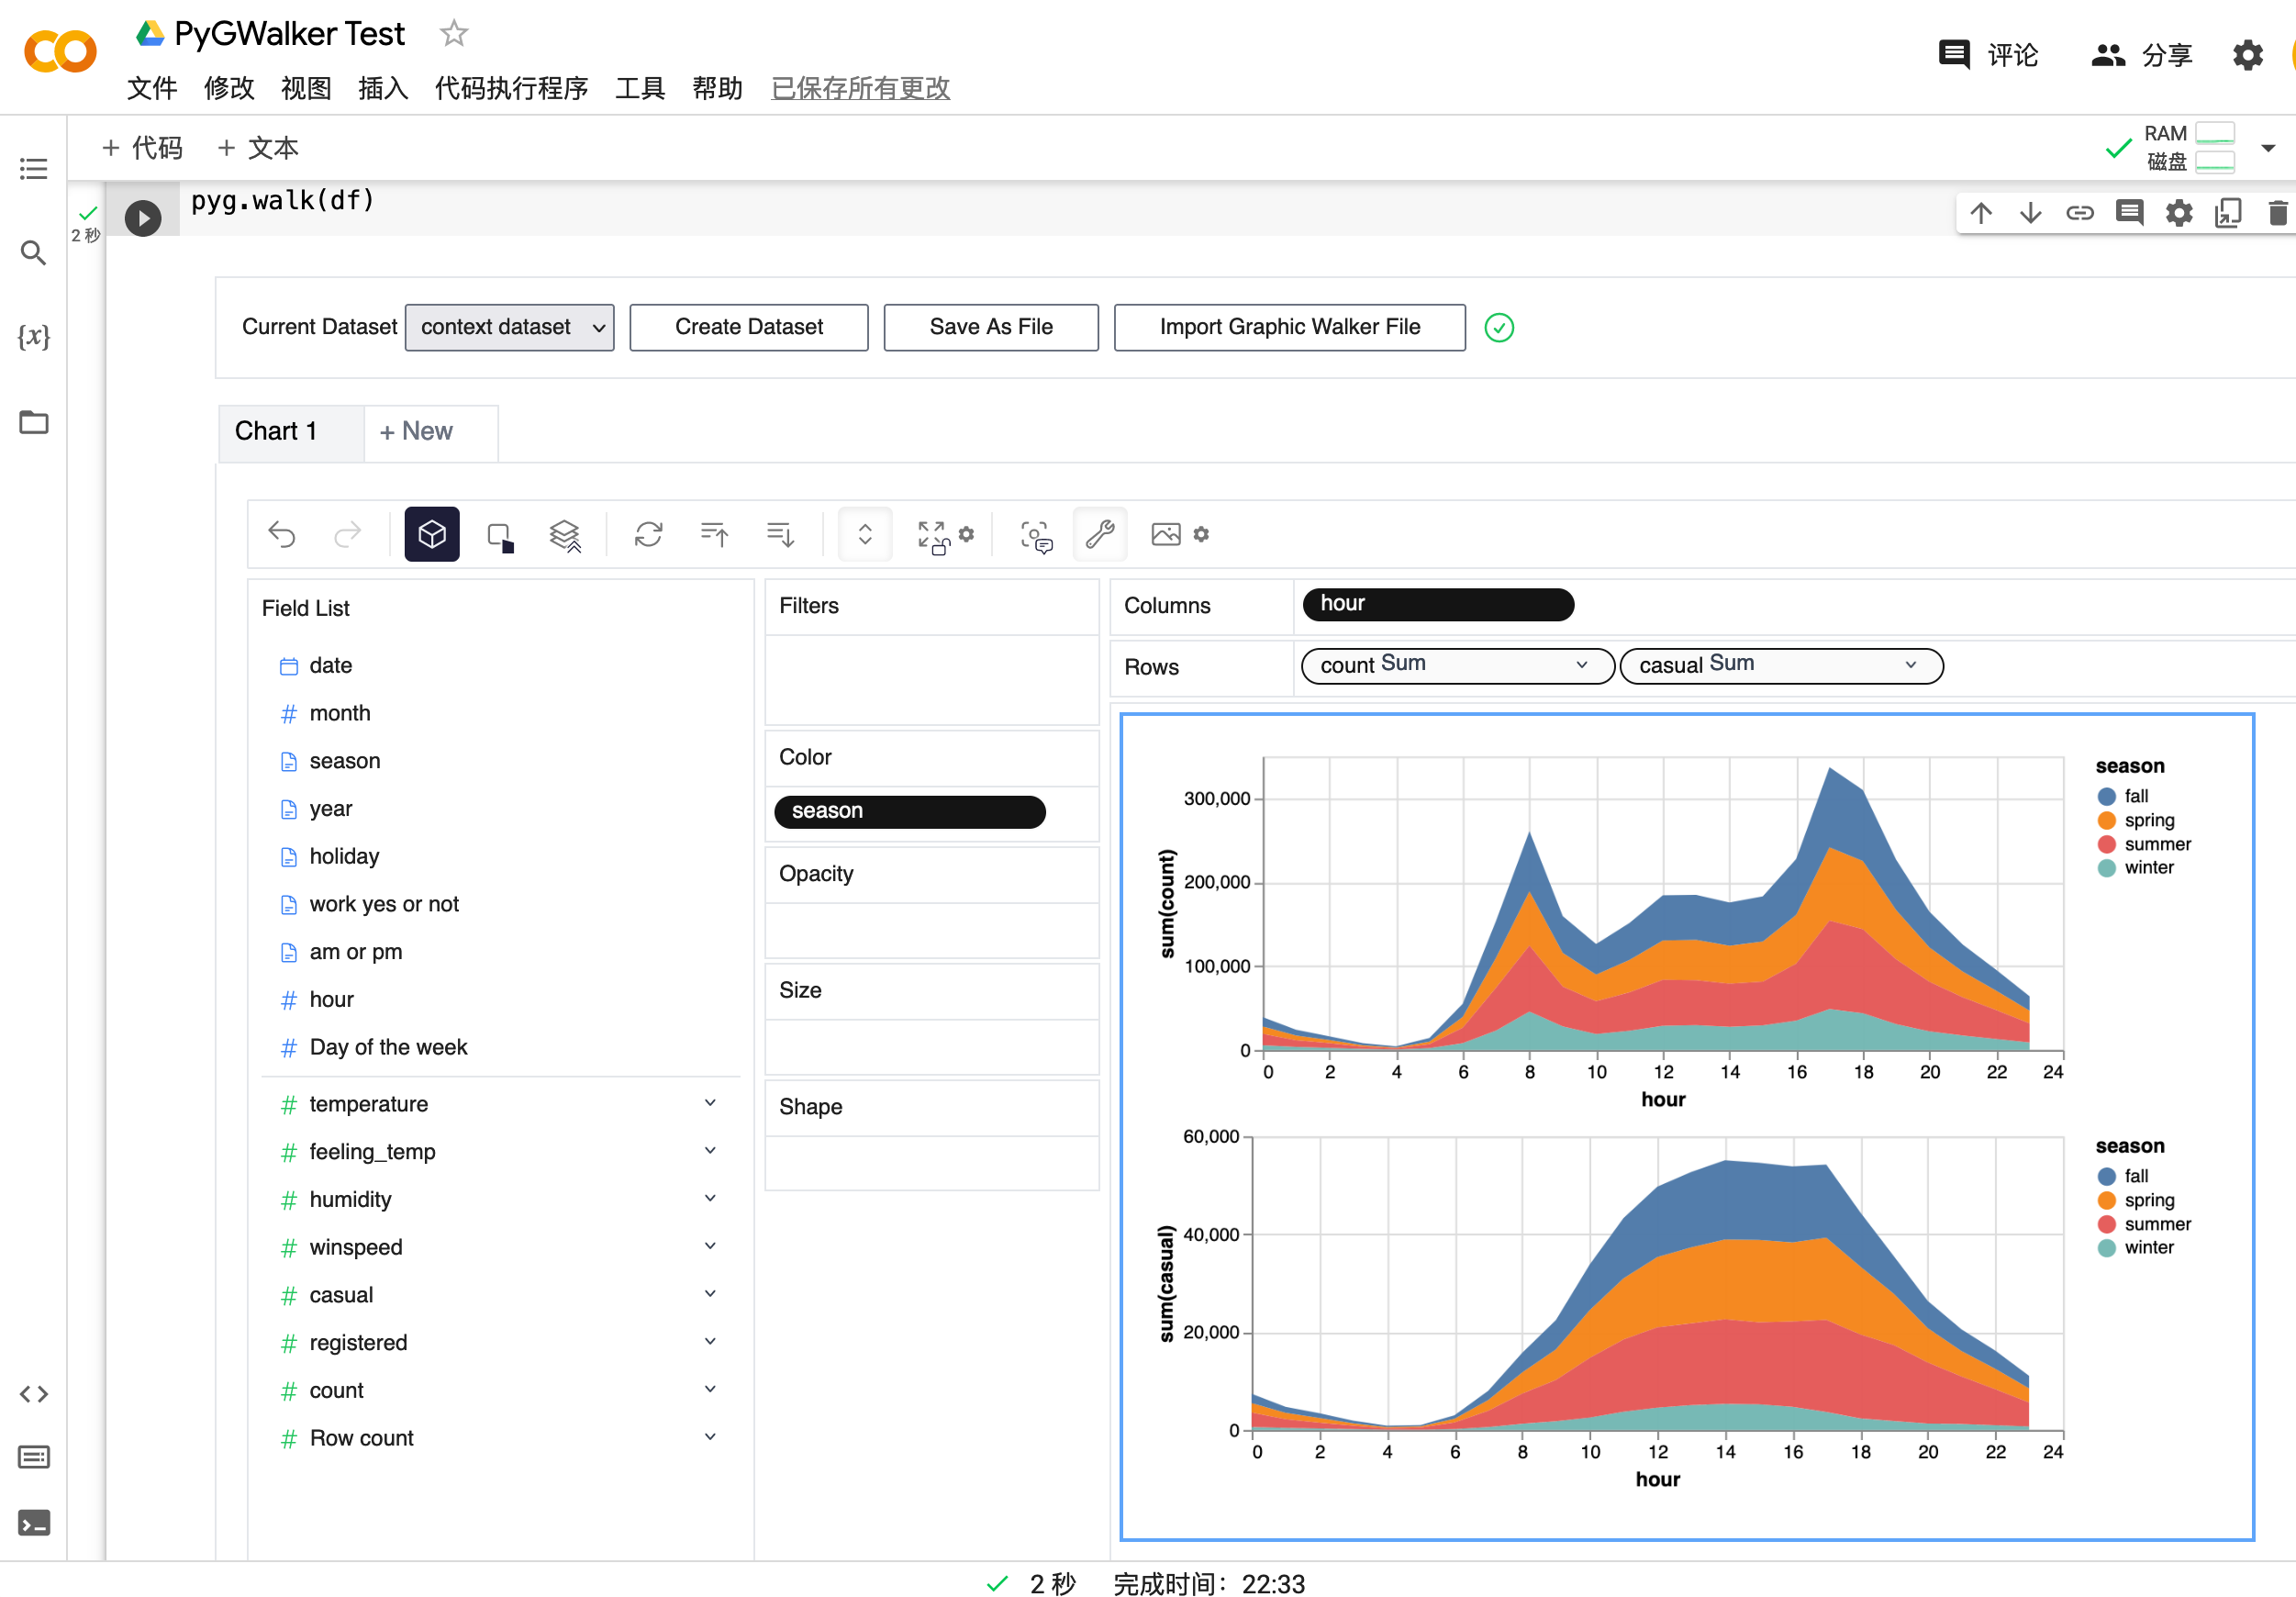Expand the temperature field options chevron
The image size is (2296, 1597).
[x=710, y=1104]
